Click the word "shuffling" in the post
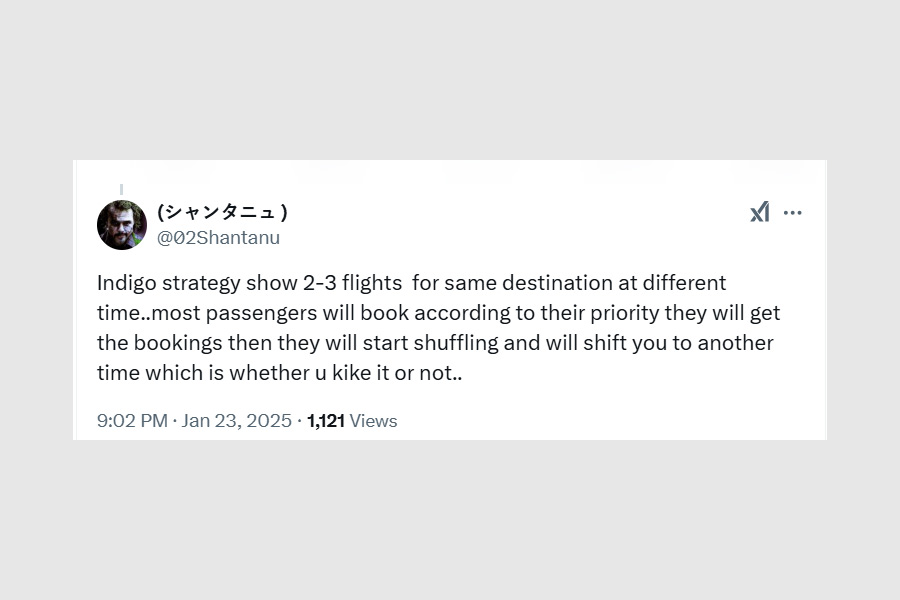The width and height of the screenshot is (900, 600). pos(454,343)
